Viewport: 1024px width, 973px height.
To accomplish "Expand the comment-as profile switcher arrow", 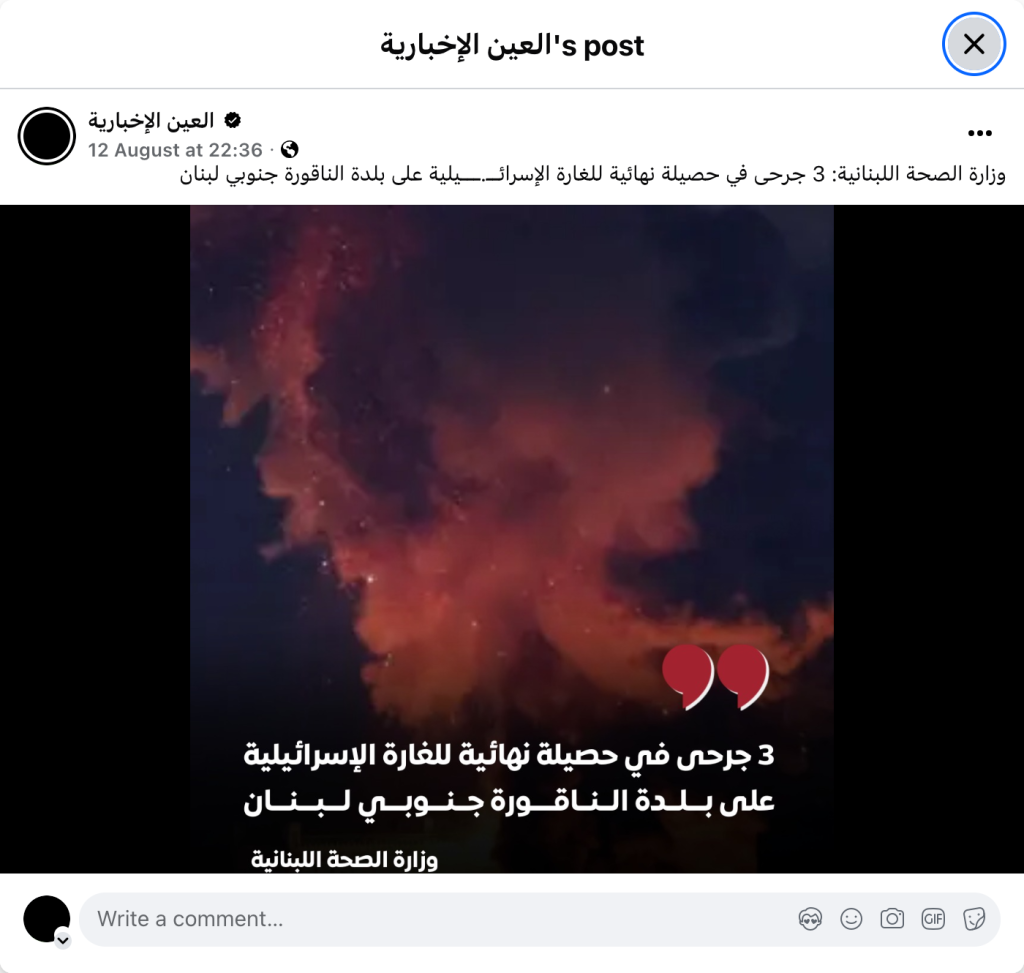I will coord(63,941).
